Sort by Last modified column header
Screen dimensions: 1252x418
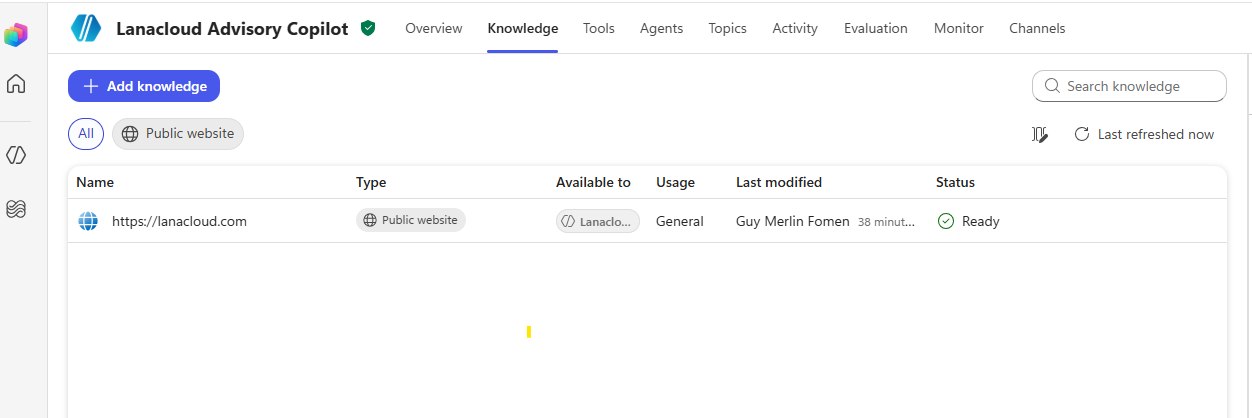[x=779, y=182]
